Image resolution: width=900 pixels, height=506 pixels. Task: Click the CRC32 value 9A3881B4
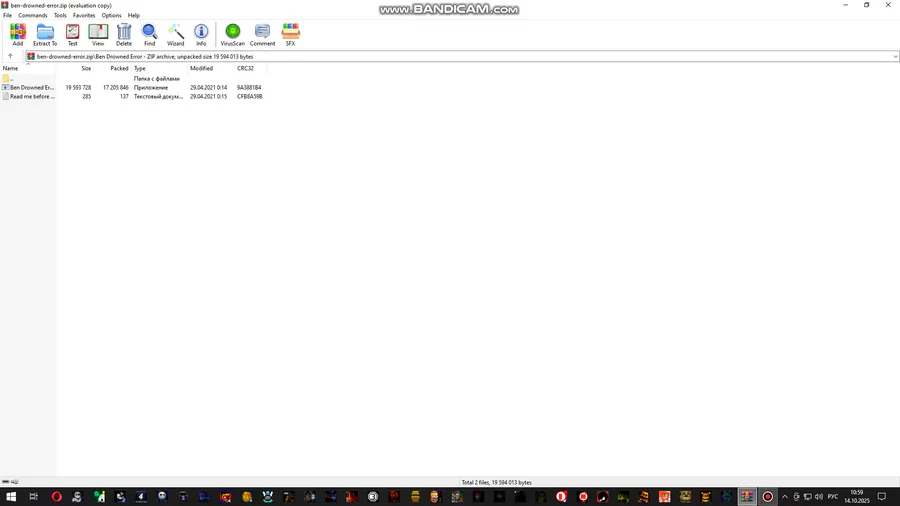[249, 88]
